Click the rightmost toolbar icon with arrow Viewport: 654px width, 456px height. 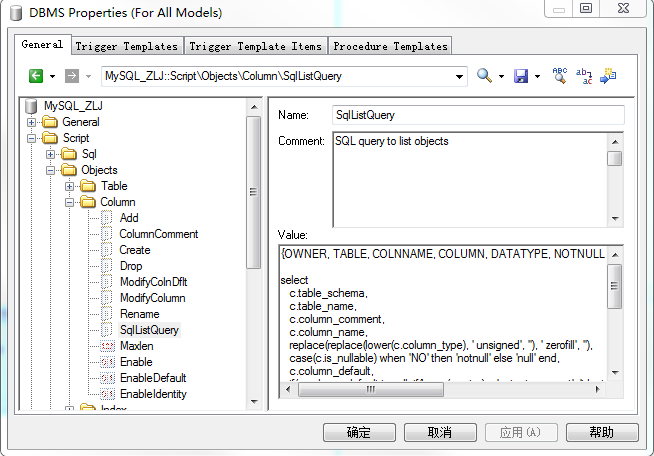[x=608, y=76]
